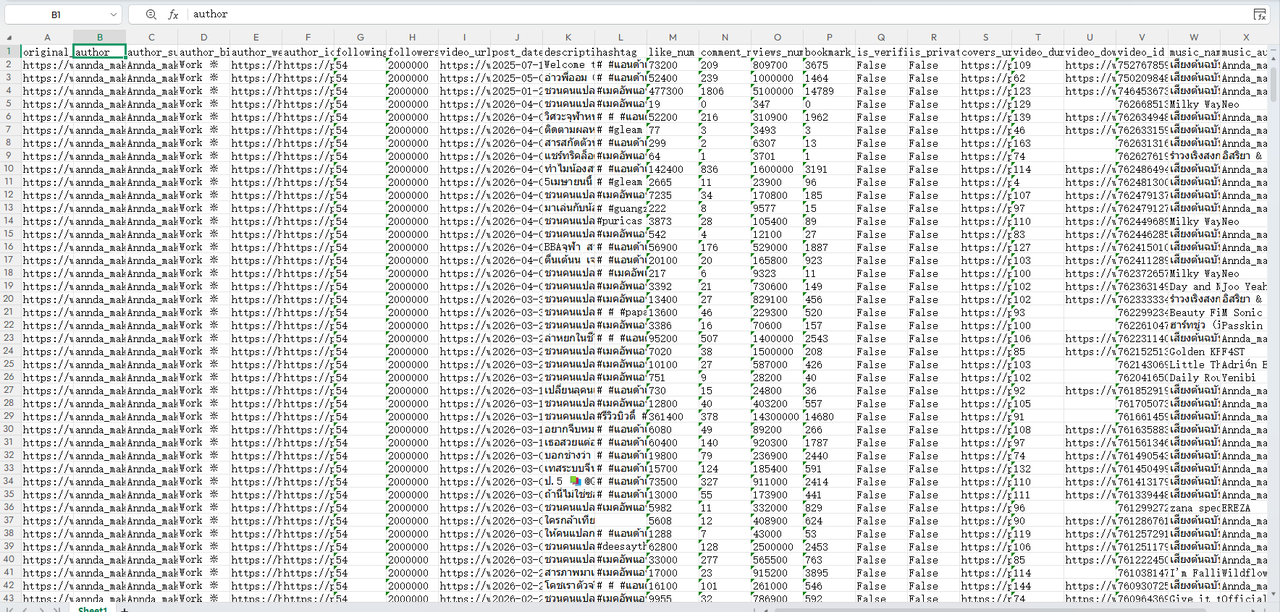The height and width of the screenshot is (612, 1280).
Task: Click the Name Box showing B1
Action: [x=55, y=15]
